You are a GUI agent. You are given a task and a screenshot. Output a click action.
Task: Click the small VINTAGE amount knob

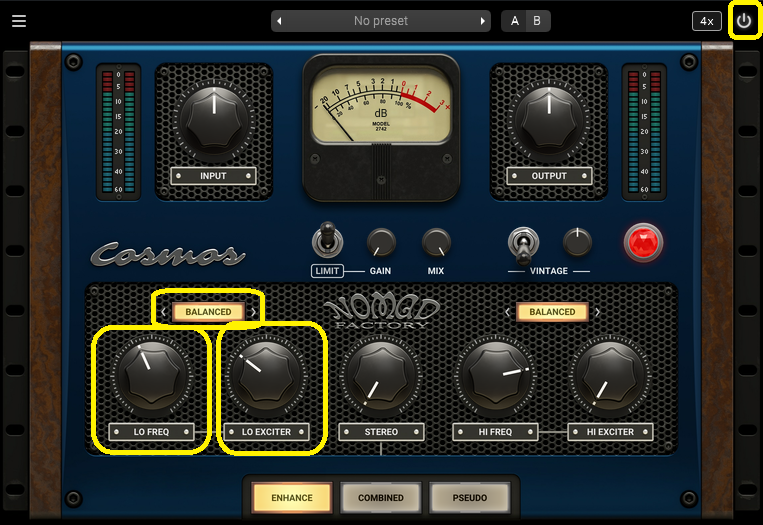point(577,241)
